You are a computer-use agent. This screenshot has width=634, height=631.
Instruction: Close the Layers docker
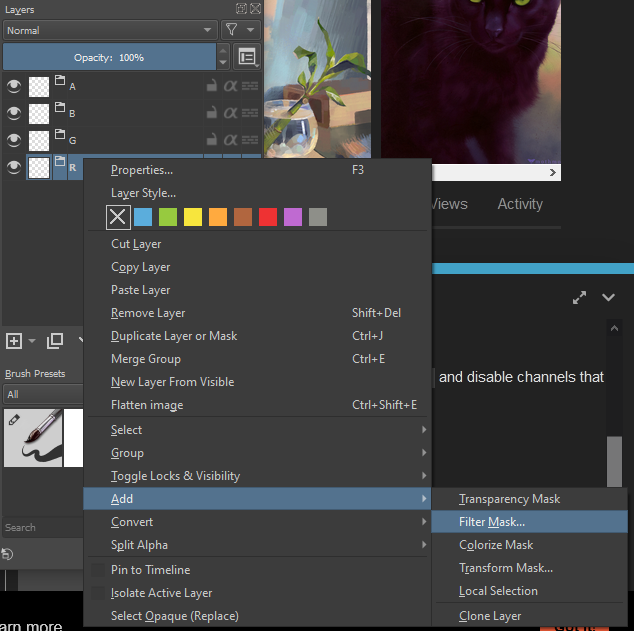pos(256,8)
